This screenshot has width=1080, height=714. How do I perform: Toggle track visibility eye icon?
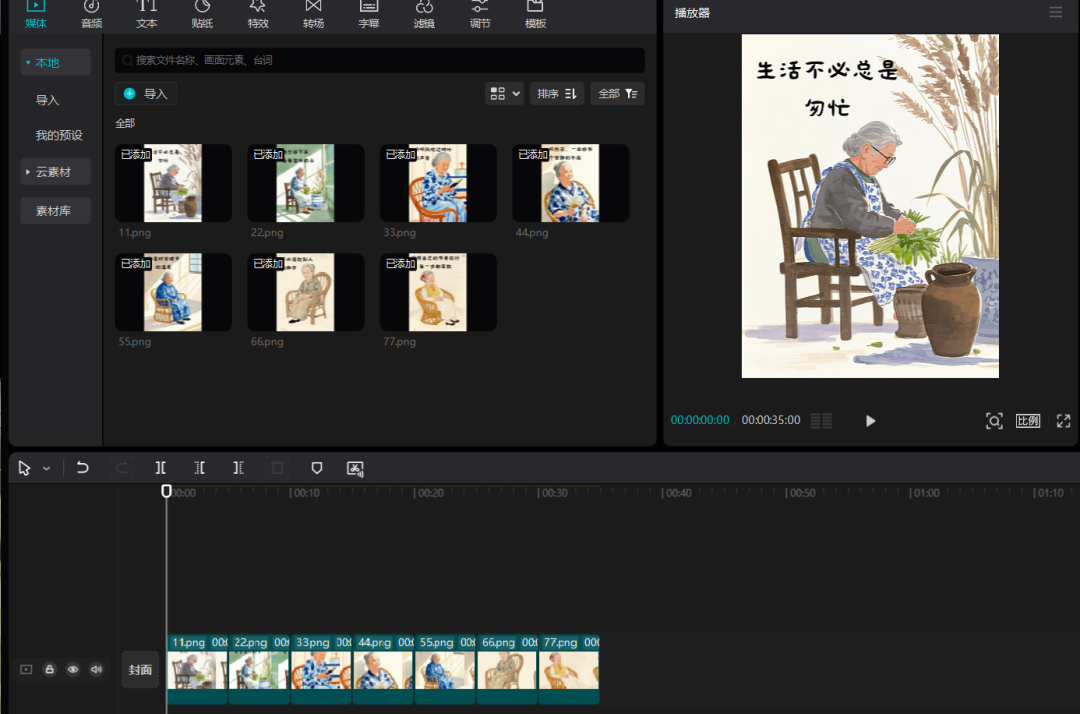(x=73, y=669)
